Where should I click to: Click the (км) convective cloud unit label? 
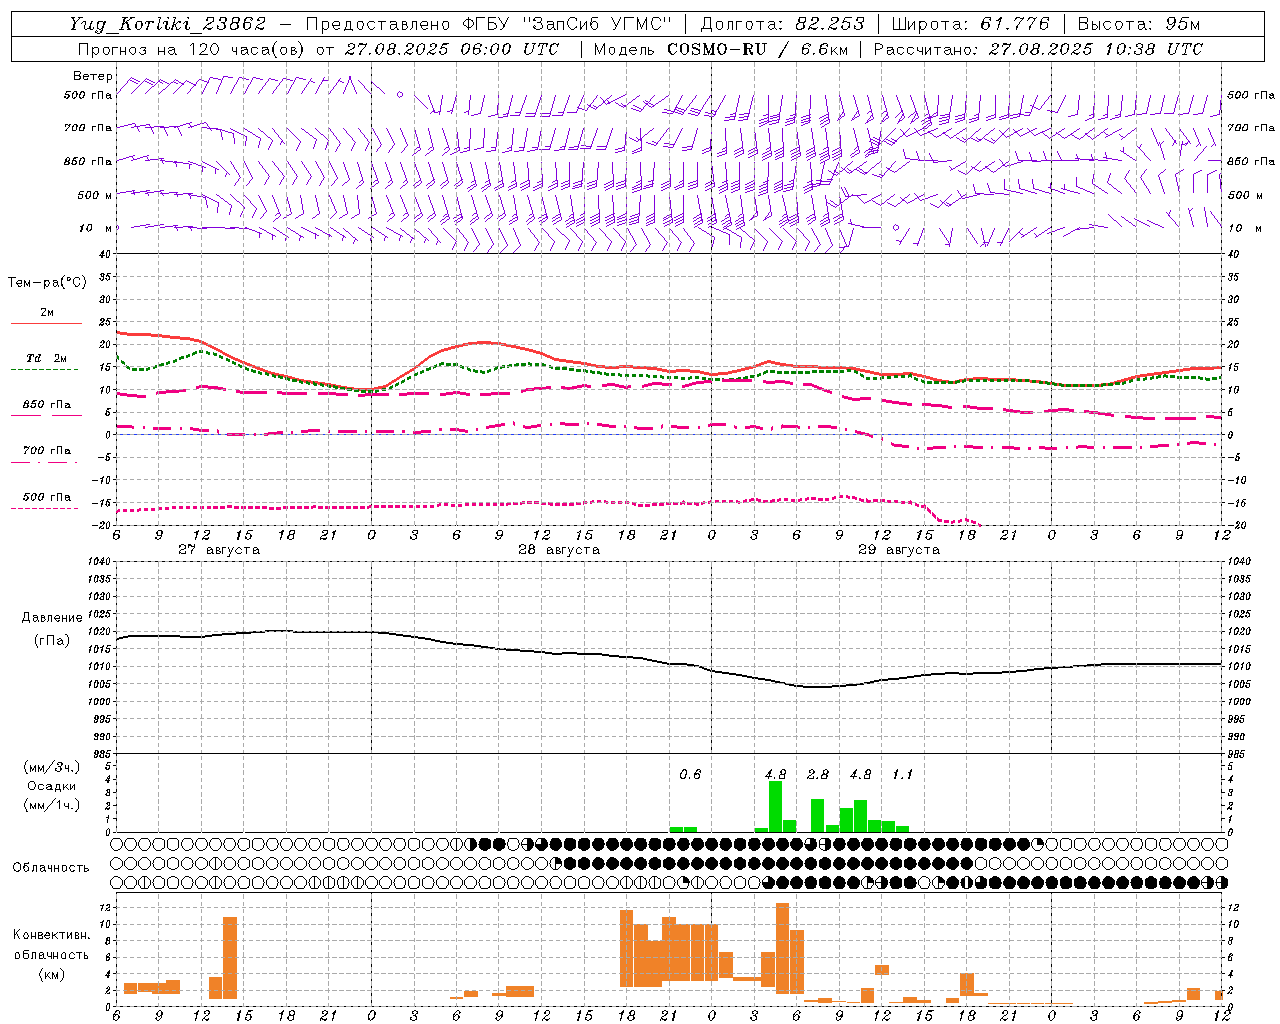point(51,974)
